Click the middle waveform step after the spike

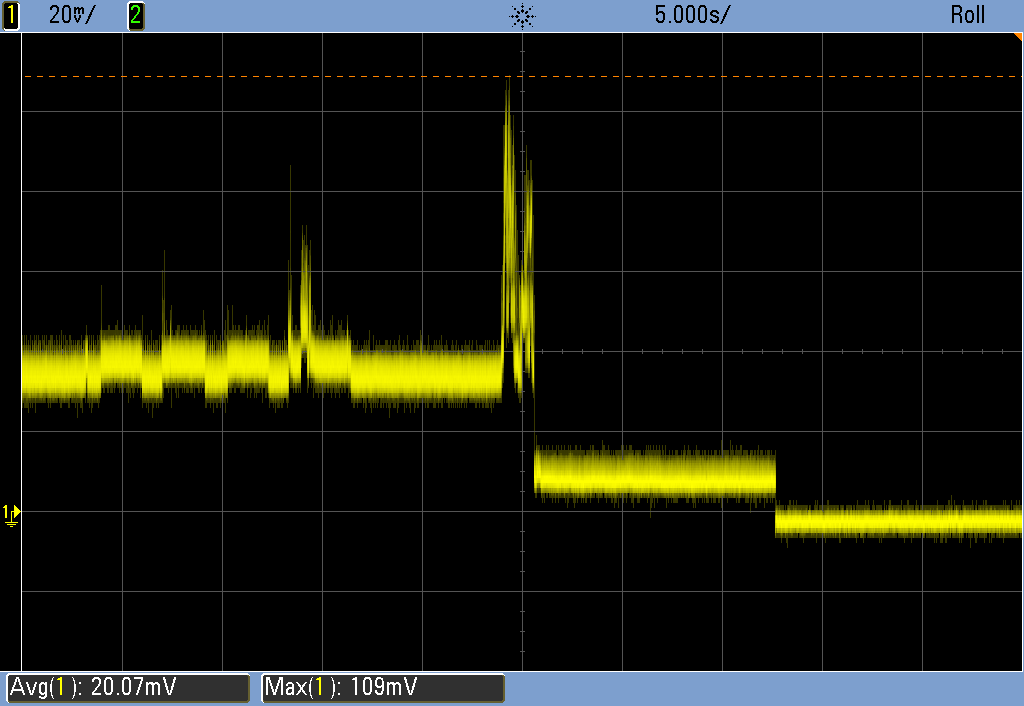(x=655, y=473)
